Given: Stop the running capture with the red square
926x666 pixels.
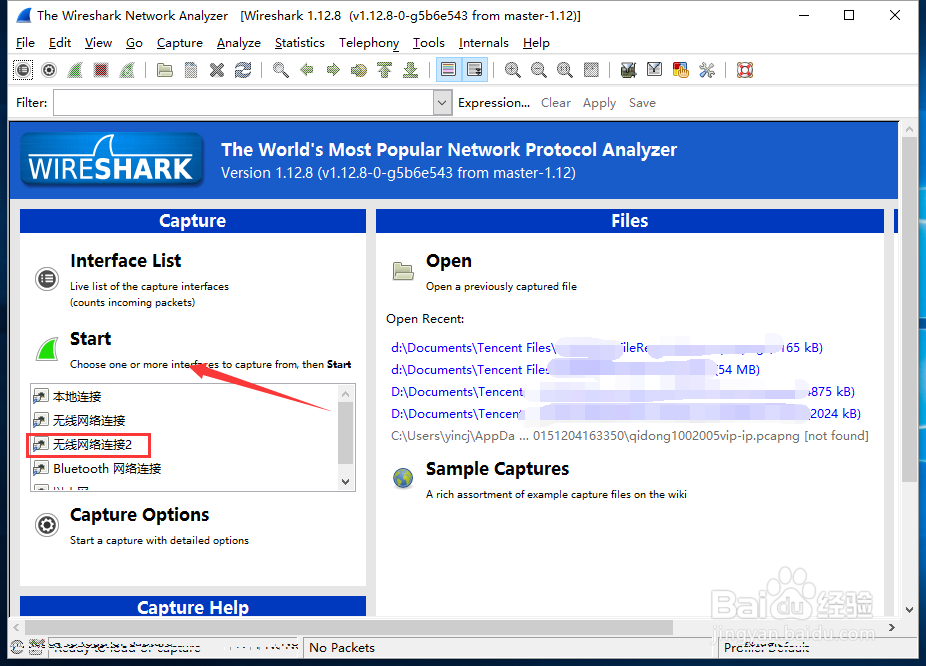Looking at the screenshot, I should click(100, 70).
